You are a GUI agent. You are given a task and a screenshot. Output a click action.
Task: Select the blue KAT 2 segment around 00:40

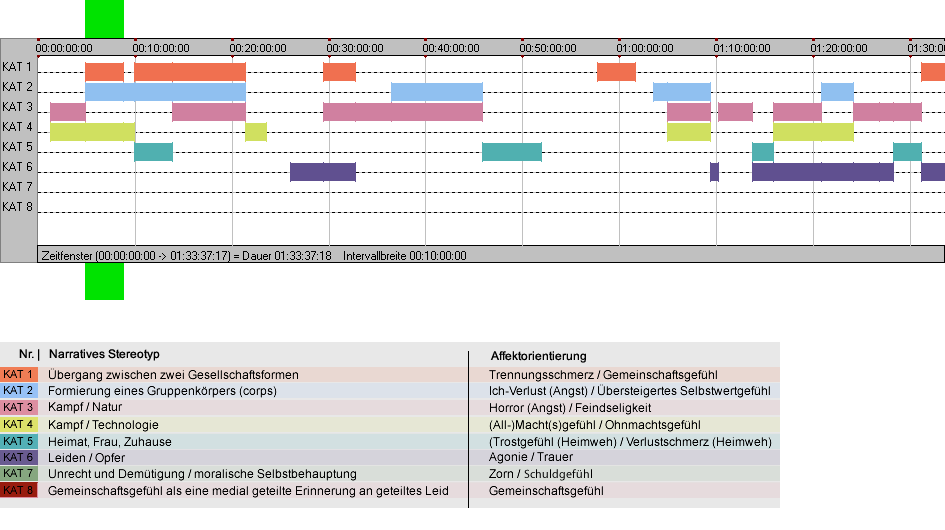tap(437, 92)
